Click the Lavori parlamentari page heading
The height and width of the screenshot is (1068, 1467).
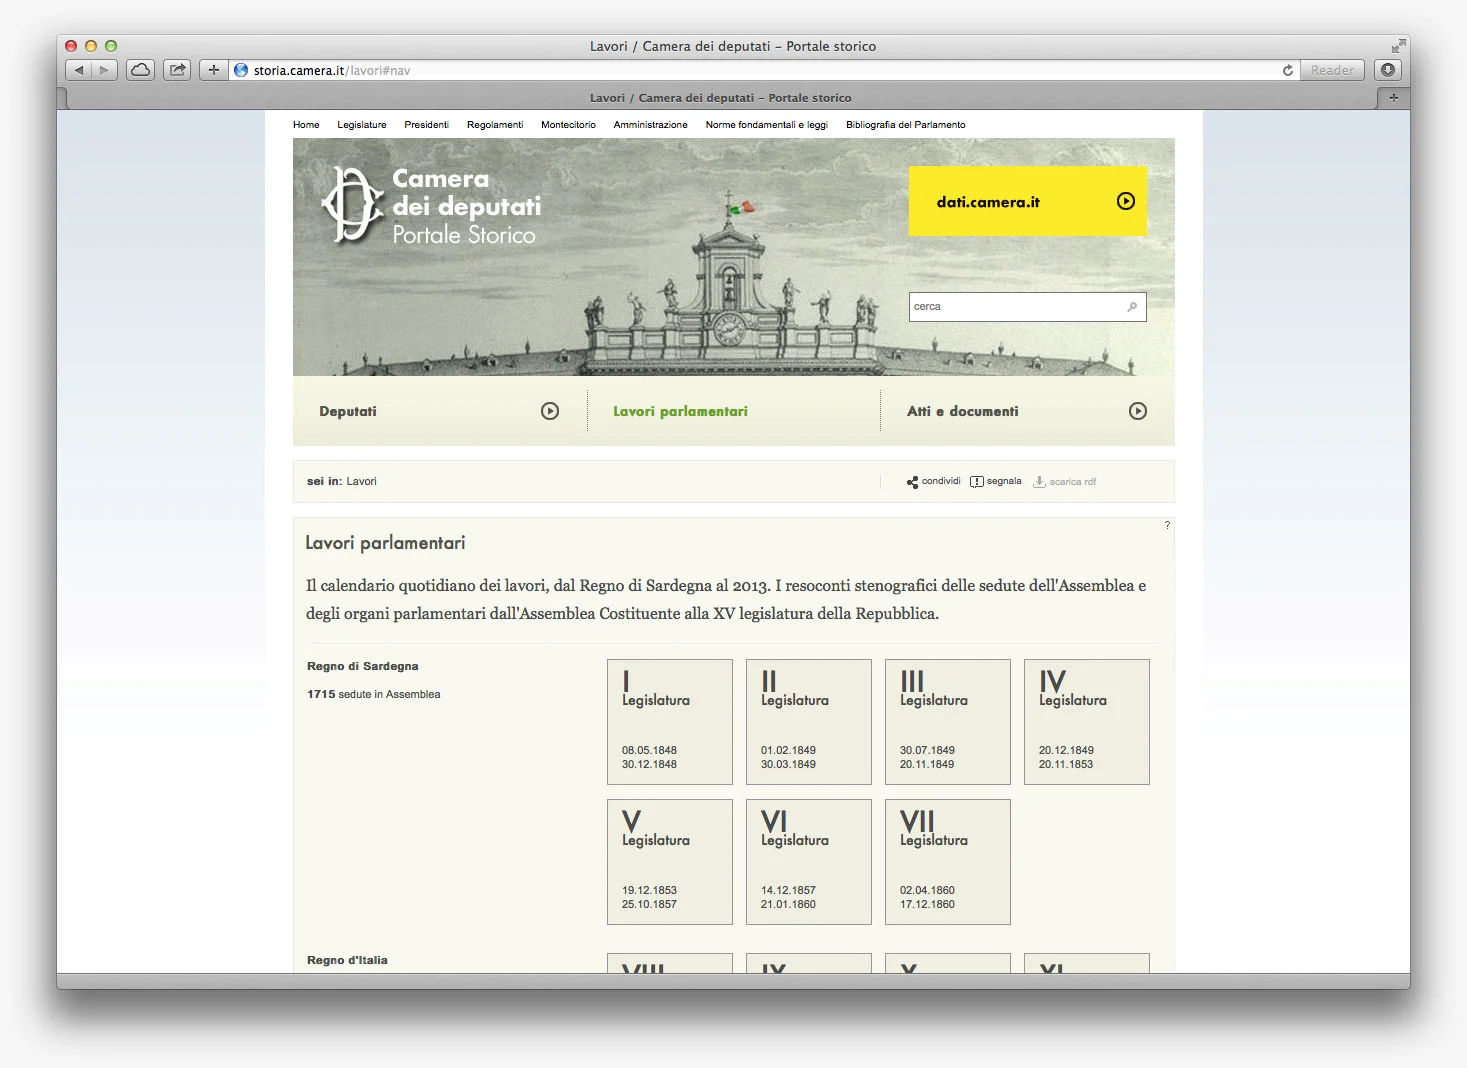pyautogui.click(x=385, y=543)
